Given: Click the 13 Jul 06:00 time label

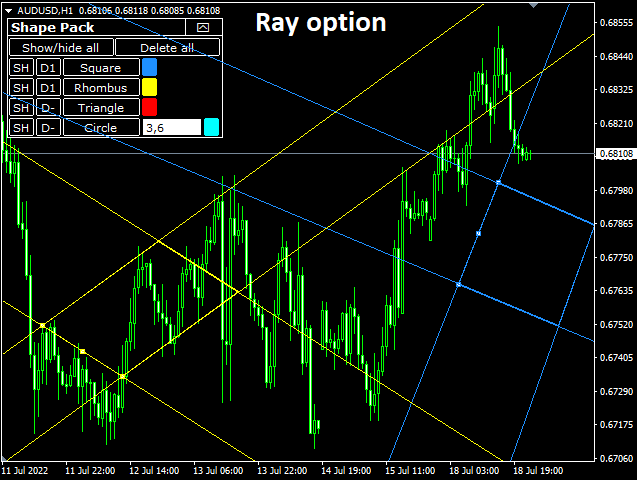Looking at the screenshot, I should coord(218,471).
